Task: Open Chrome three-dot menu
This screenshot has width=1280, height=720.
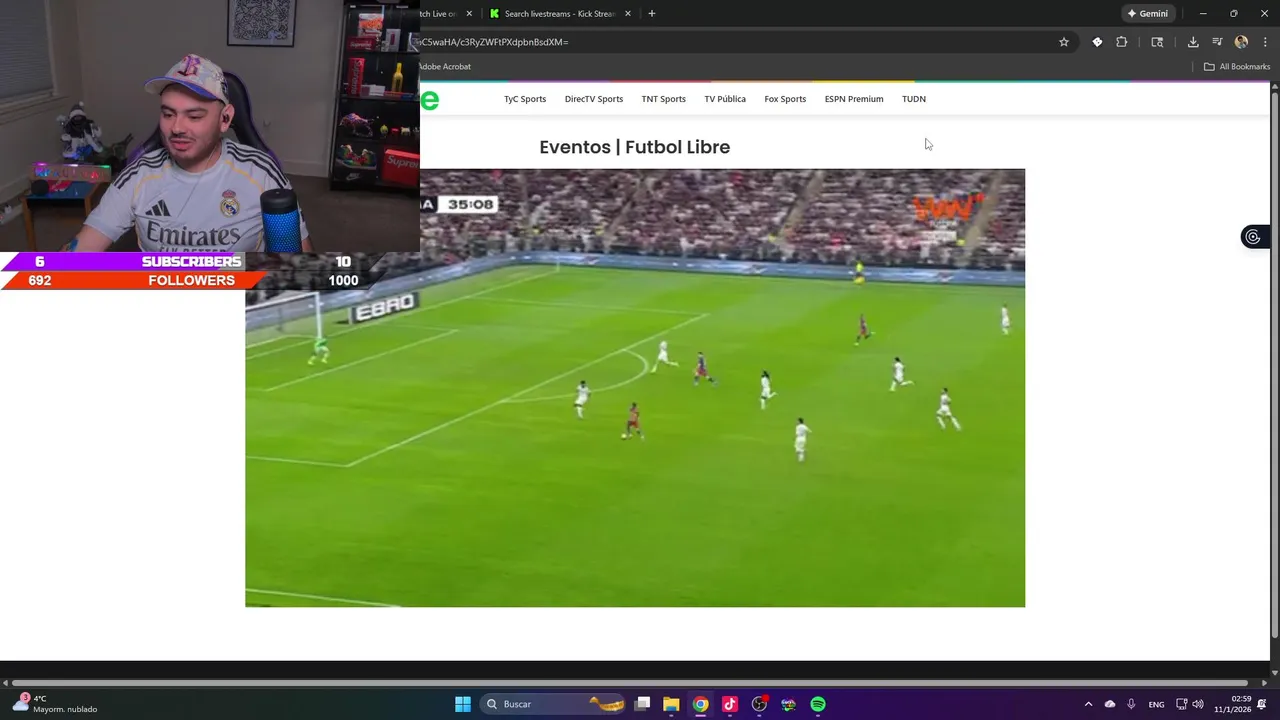Action: click(x=1265, y=42)
